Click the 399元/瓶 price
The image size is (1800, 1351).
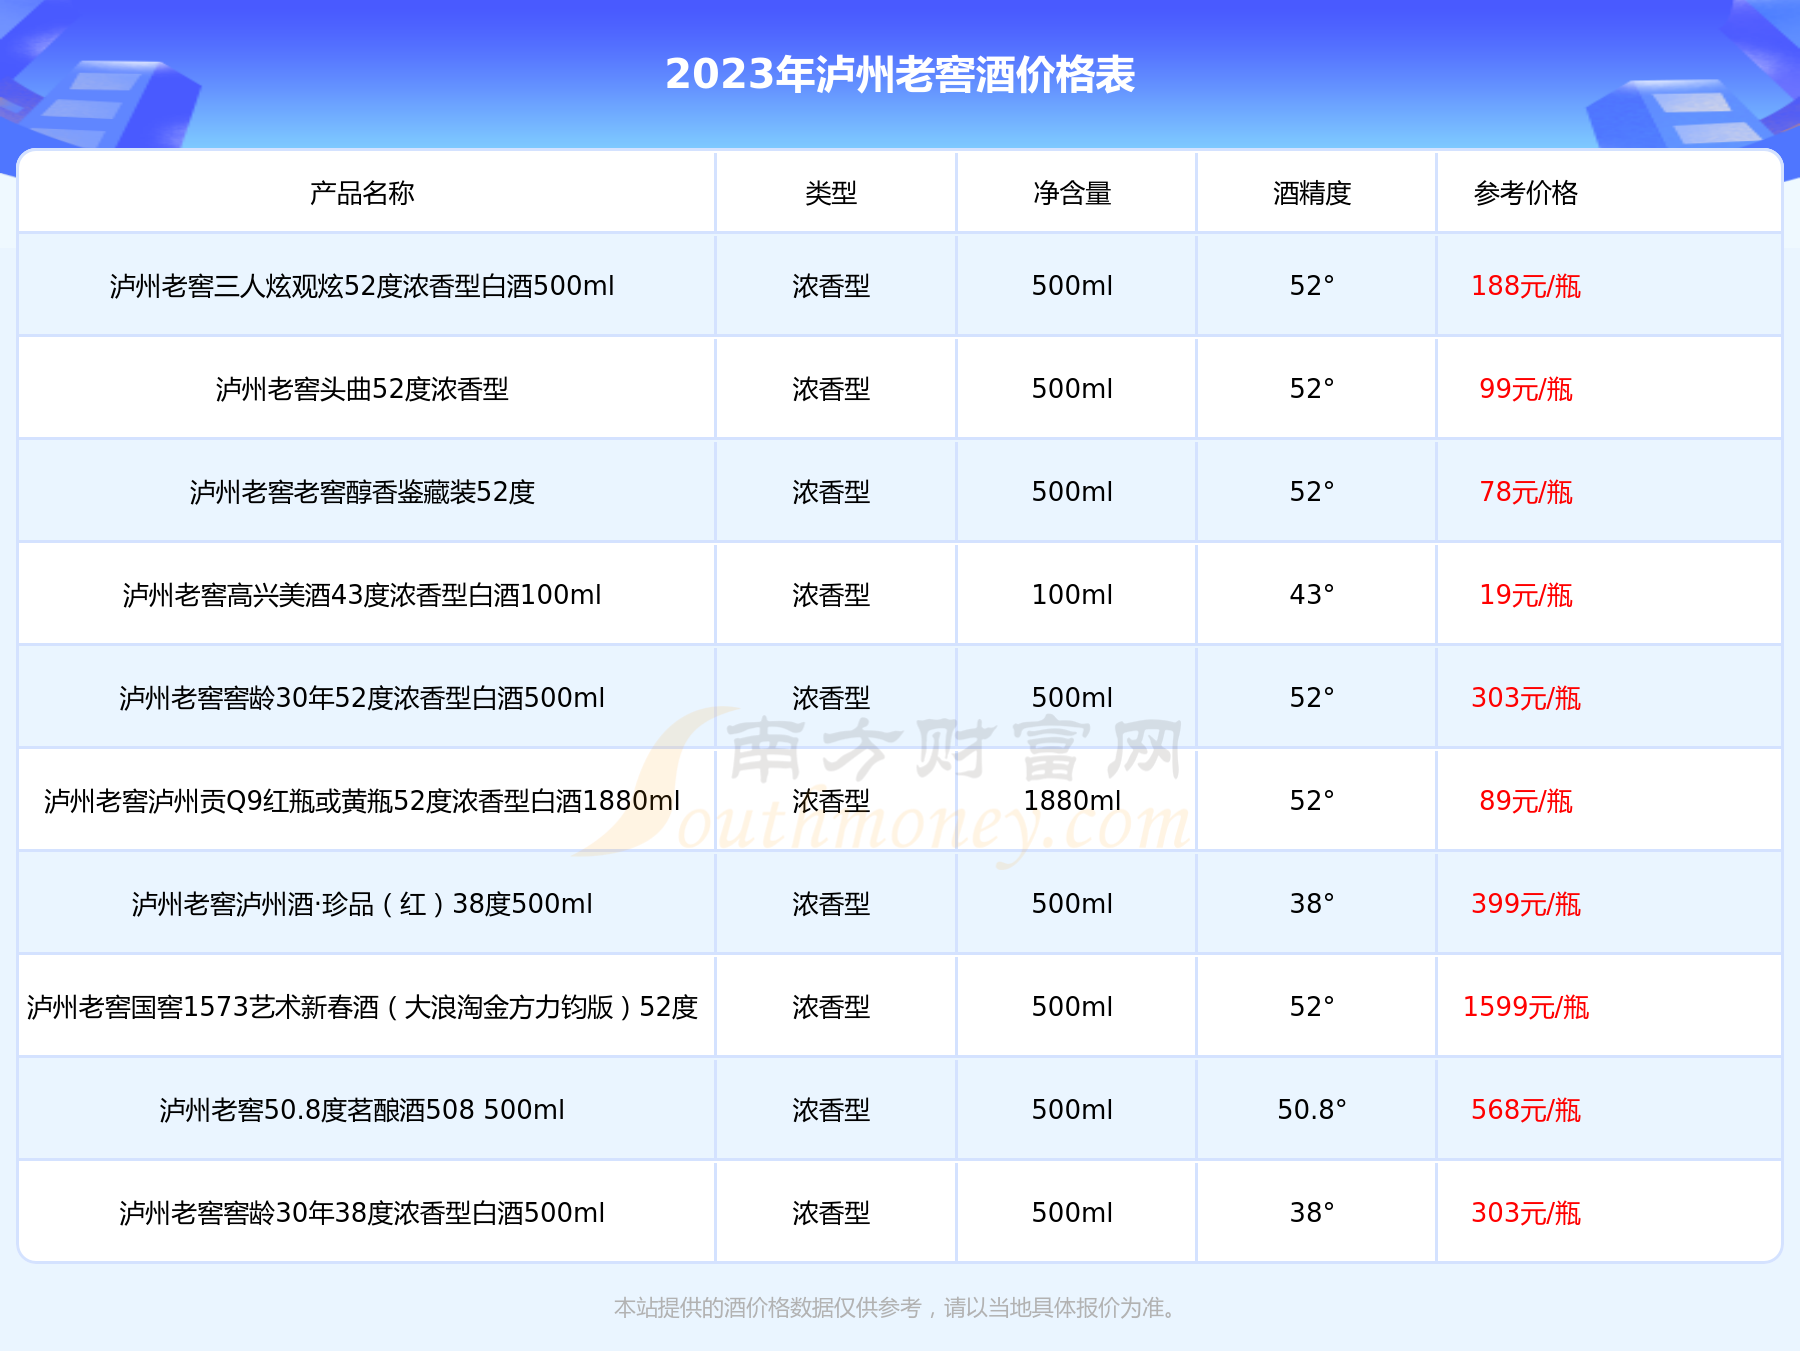pyautogui.click(x=1526, y=904)
